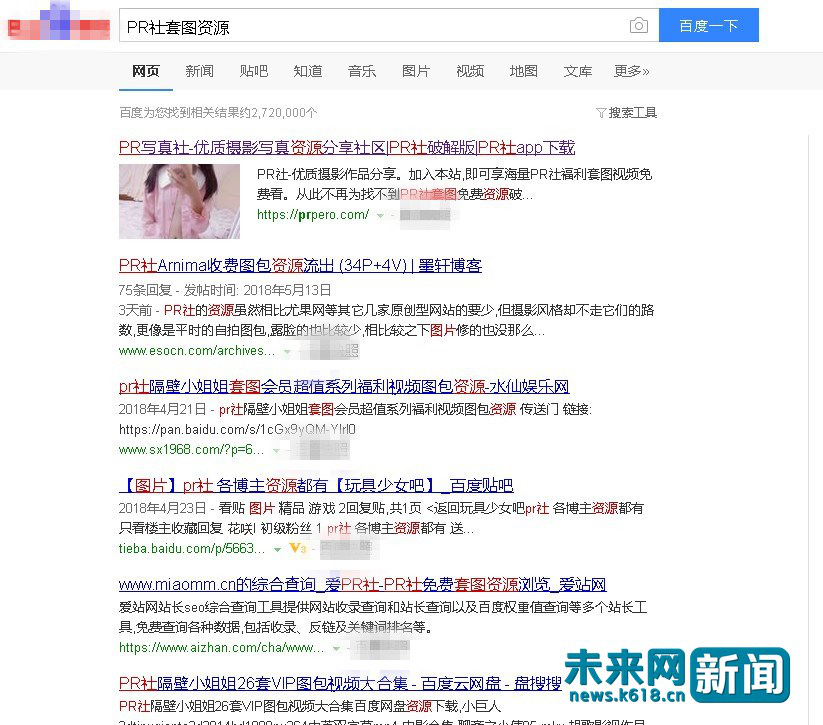Select the 网页 tab

pos(145,71)
